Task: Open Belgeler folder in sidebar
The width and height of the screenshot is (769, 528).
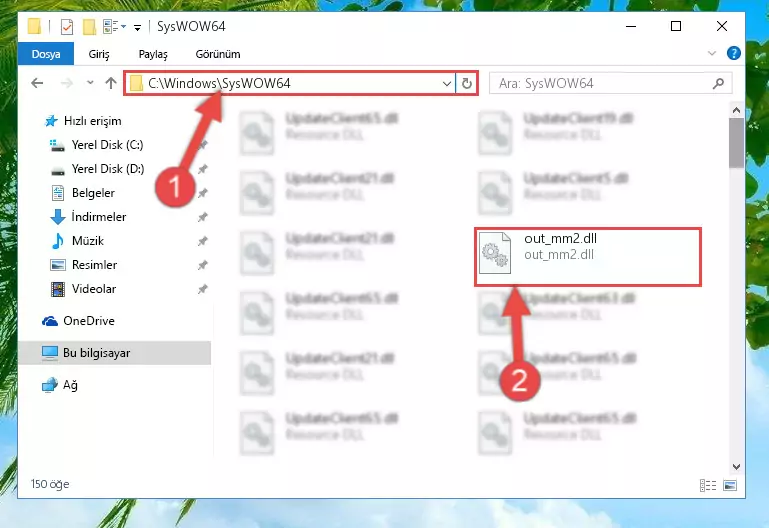Action: (93, 193)
